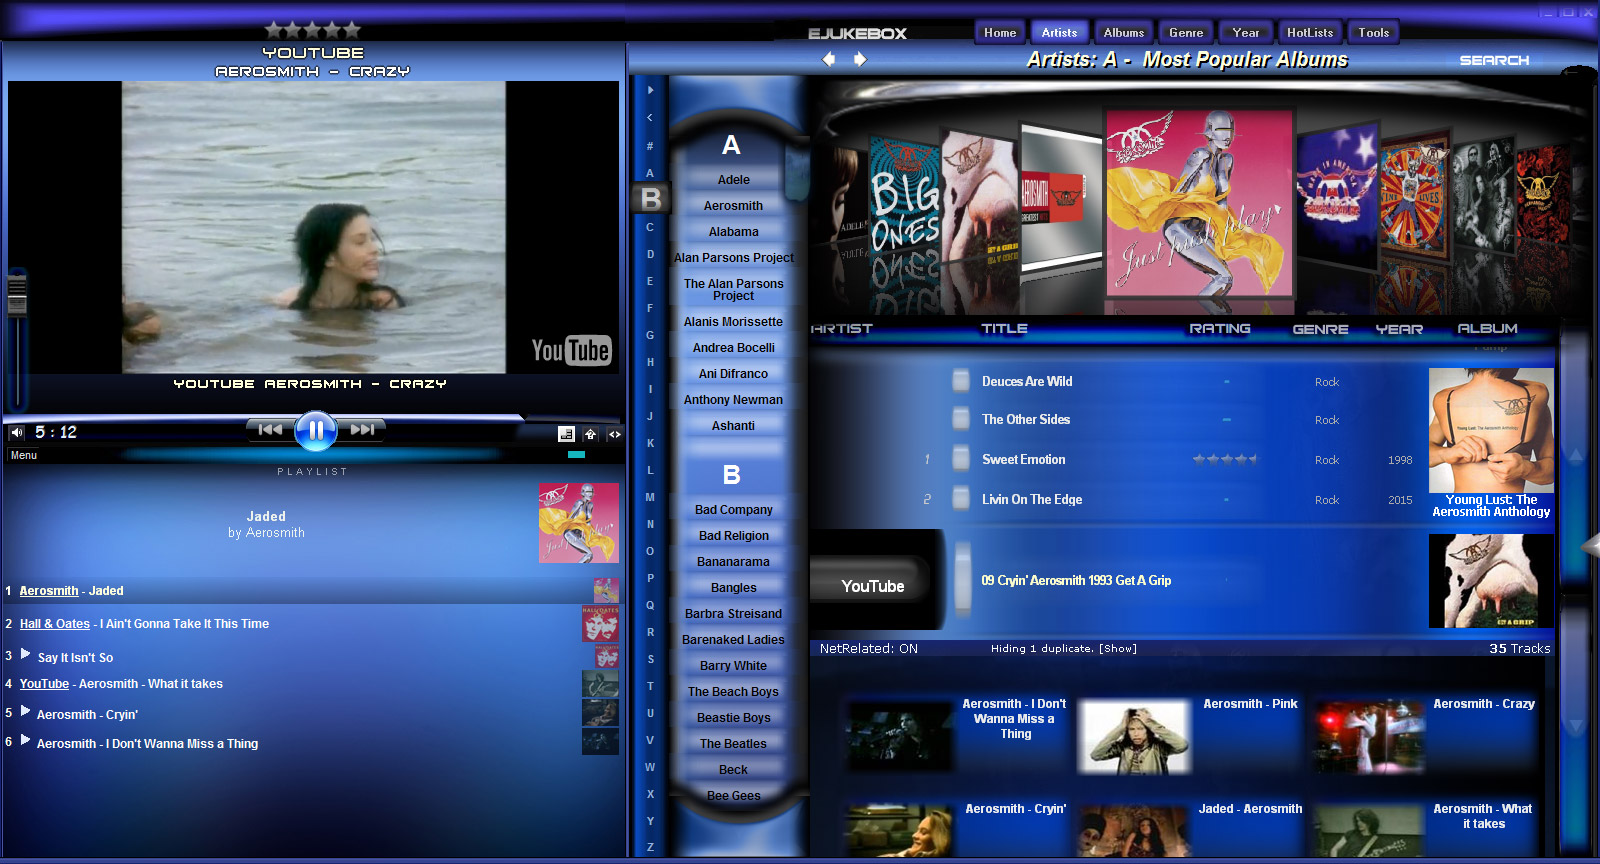Image resolution: width=1600 pixels, height=864 pixels.
Task: Select Alanis Morissette in the artist list
Action: (733, 322)
